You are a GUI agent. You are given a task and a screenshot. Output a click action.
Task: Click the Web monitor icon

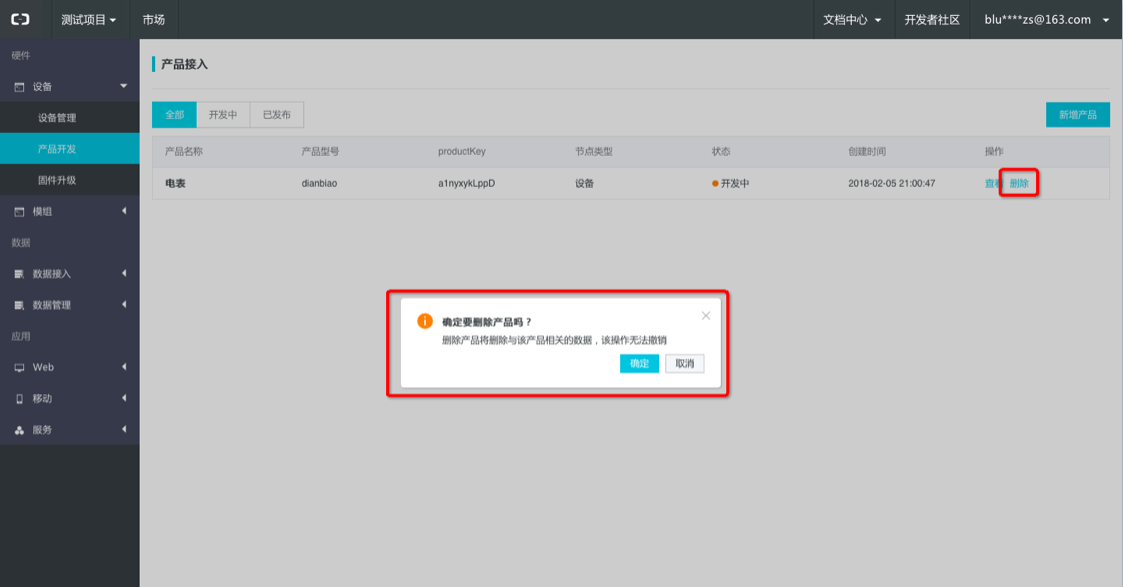pos(19,368)
